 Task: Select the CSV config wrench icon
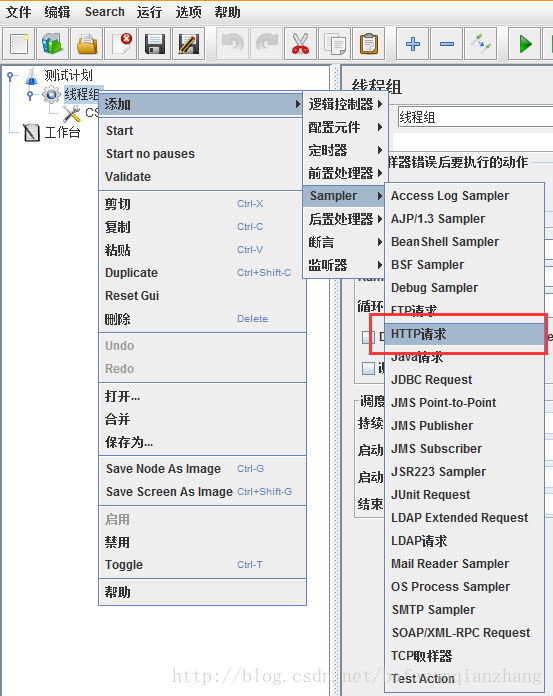point(71,113)
